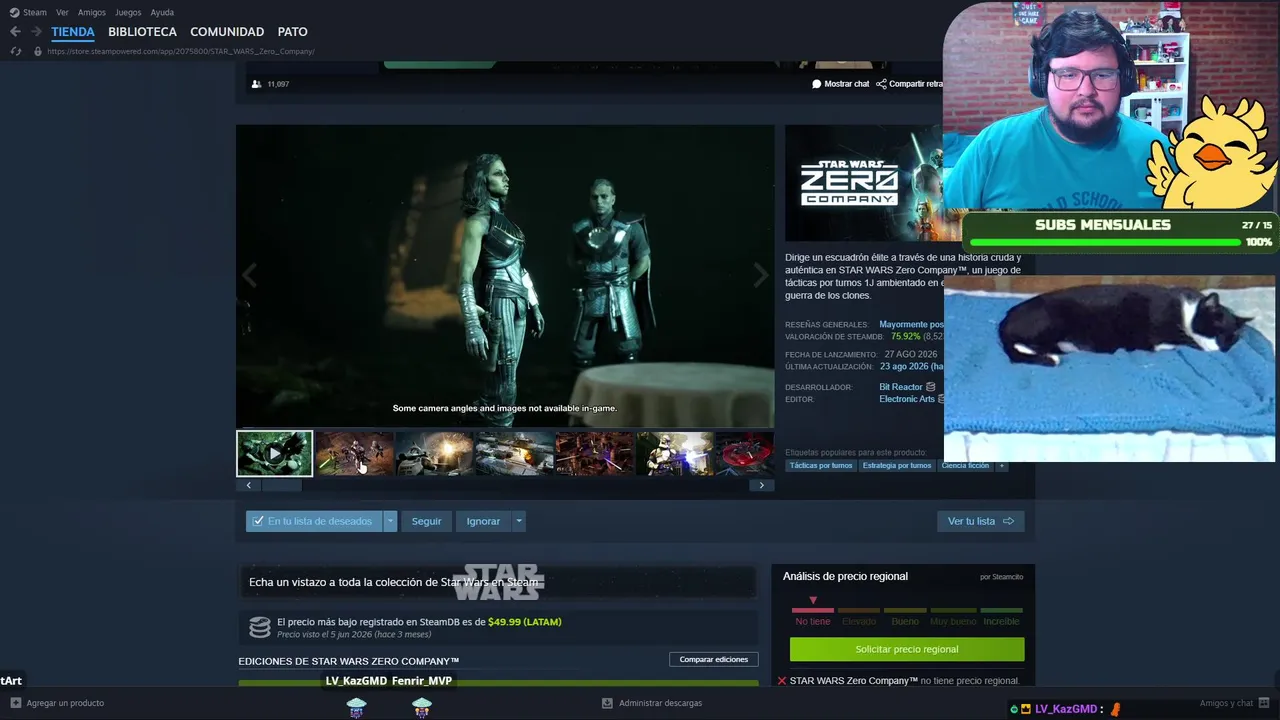The image size is (1280, 720).
Task: Click the padlock security icon
Action: tap(38, 51)
